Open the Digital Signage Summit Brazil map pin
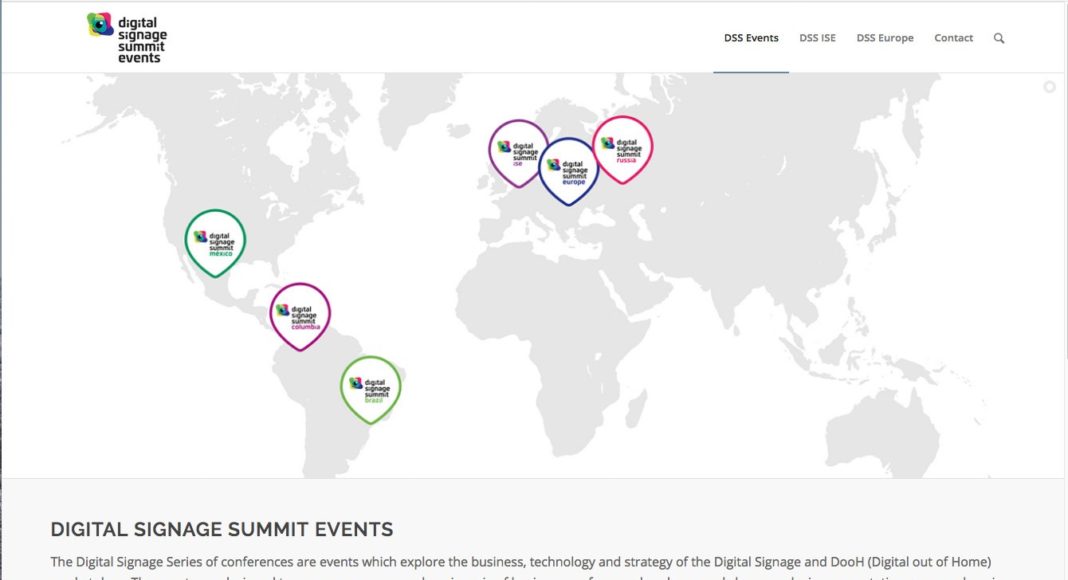 pos(371,389)
